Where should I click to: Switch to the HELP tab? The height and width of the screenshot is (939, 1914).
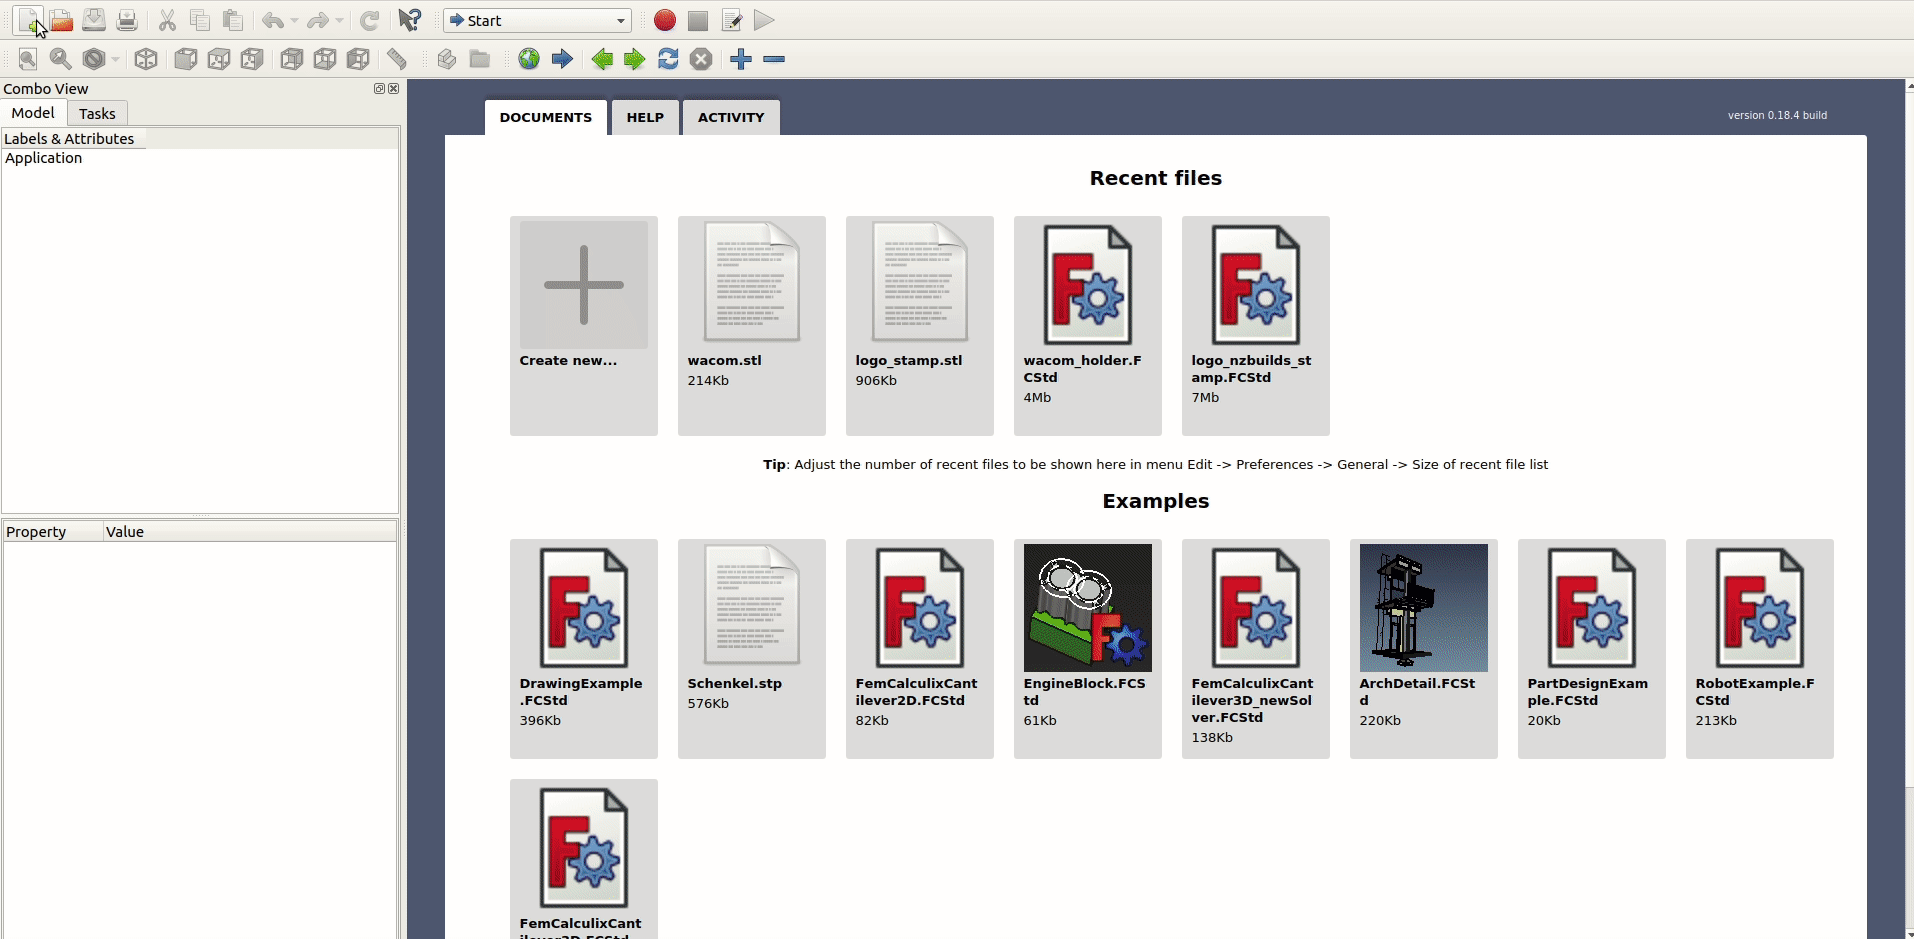point(645,117)
